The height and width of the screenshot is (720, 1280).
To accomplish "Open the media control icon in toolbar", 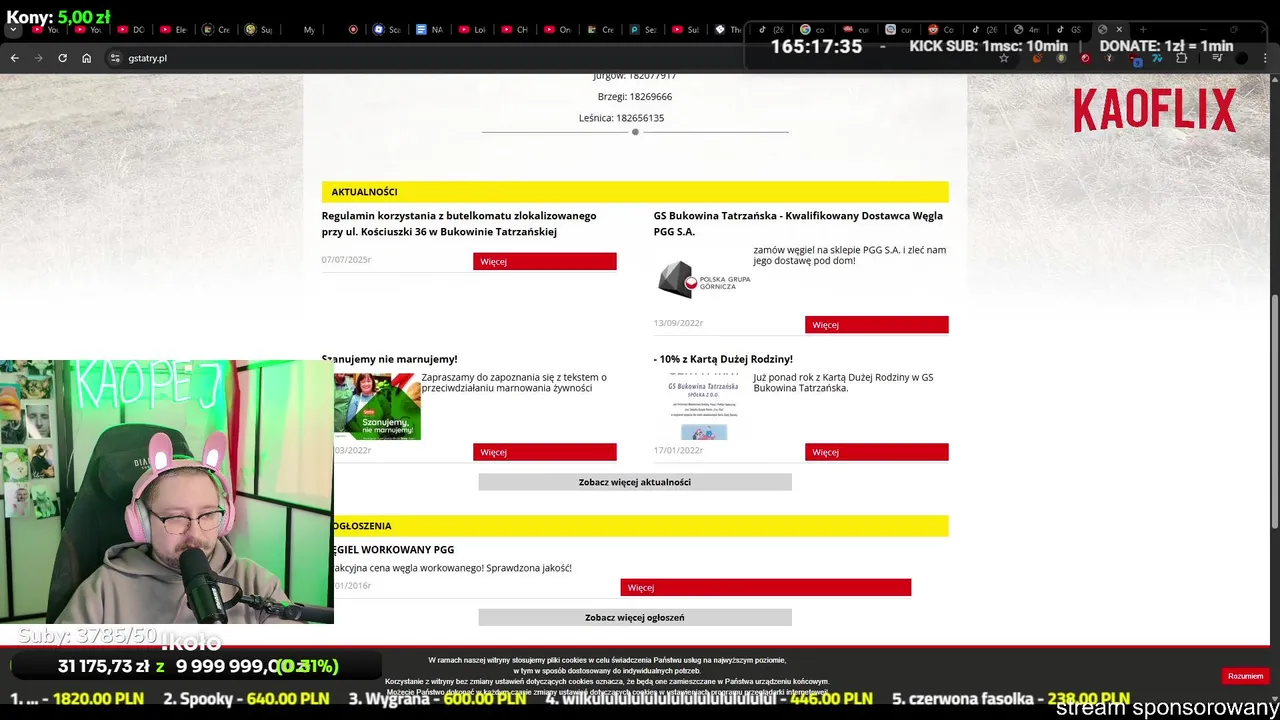I will 1217,58.
